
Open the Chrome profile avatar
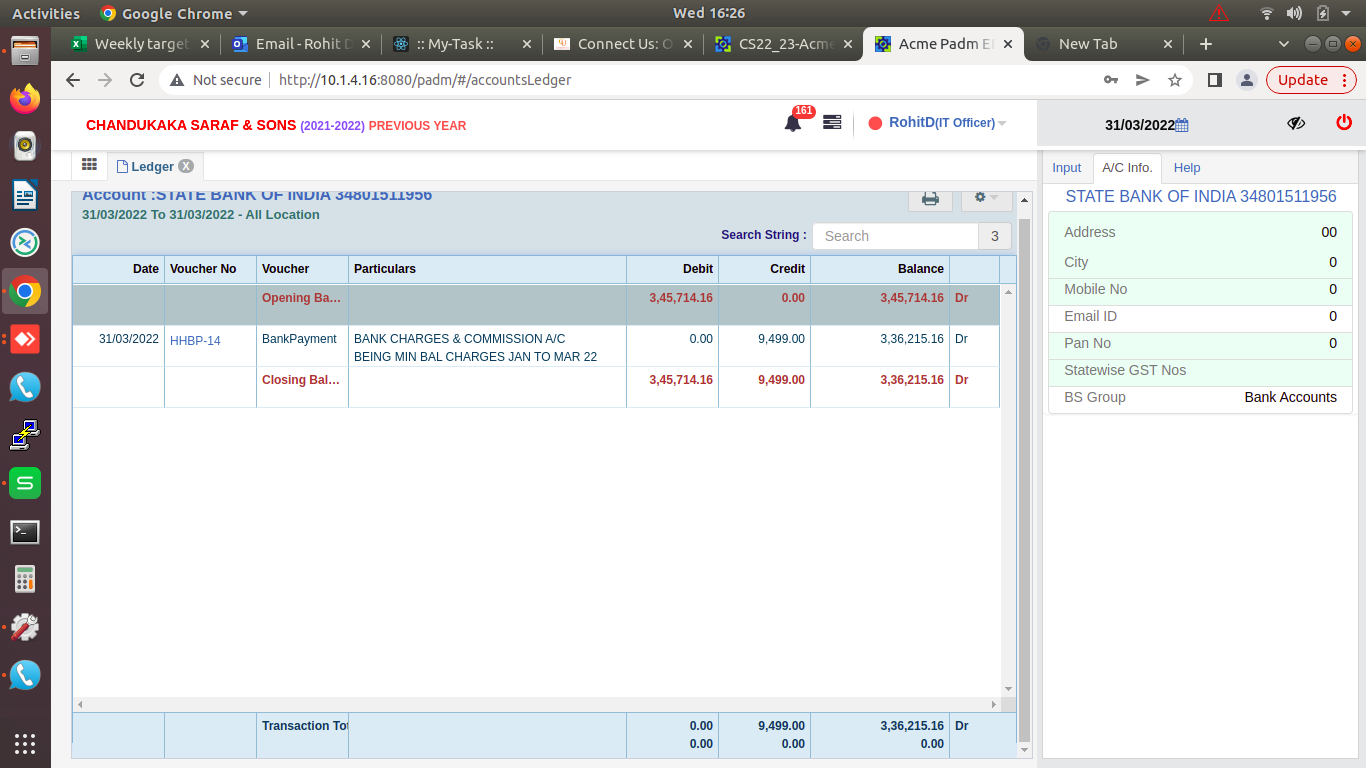(1246, 80)
